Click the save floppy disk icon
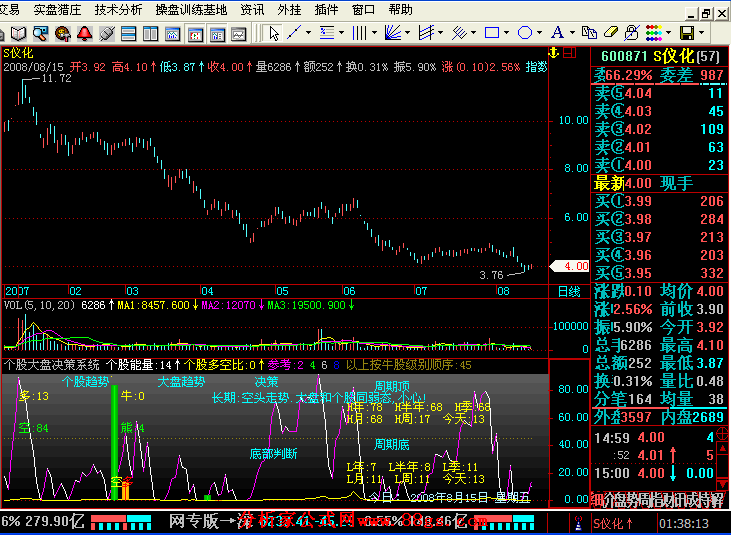Viewport: 731px width, 535px height. coord(687,33)
